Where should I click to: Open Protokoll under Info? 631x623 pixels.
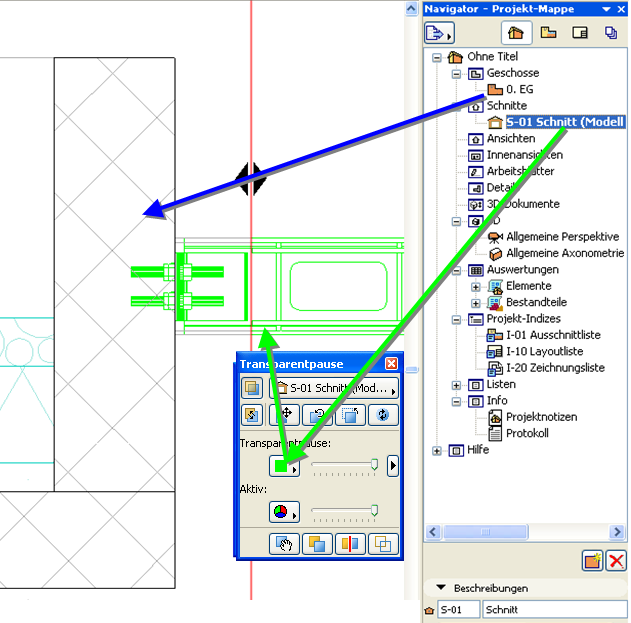tap(527, 433)
